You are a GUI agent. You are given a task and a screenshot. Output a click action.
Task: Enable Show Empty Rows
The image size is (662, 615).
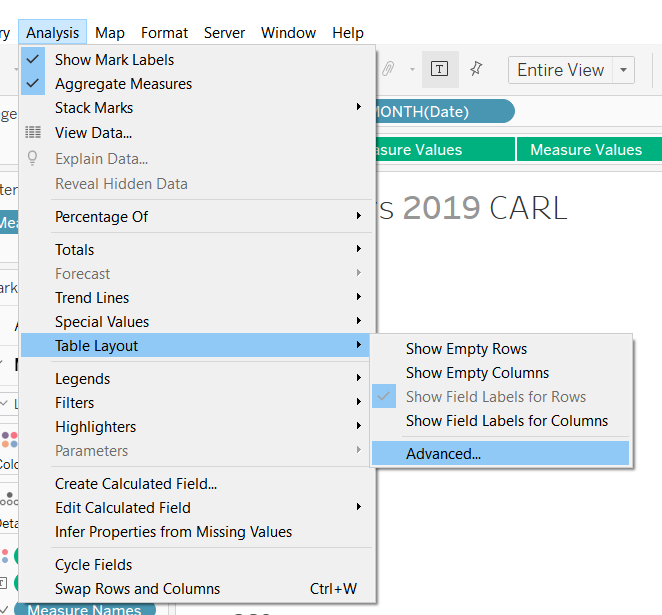(x=466, y=349)
